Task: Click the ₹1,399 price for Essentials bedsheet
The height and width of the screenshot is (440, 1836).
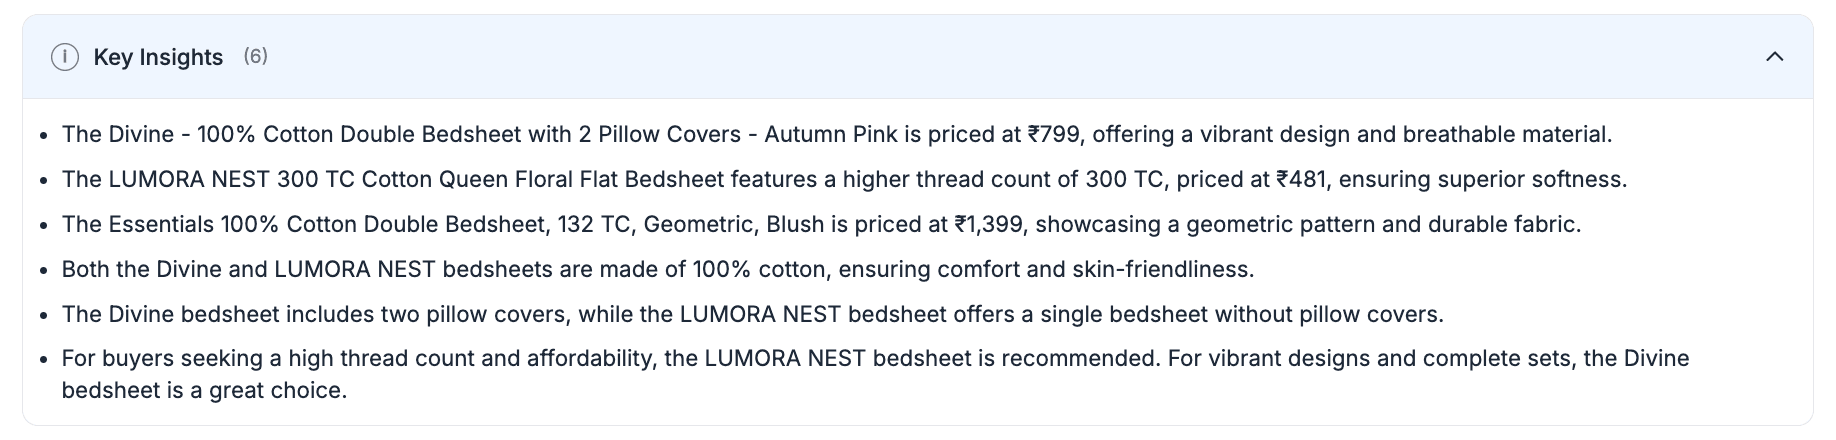Action: (988, 224)
